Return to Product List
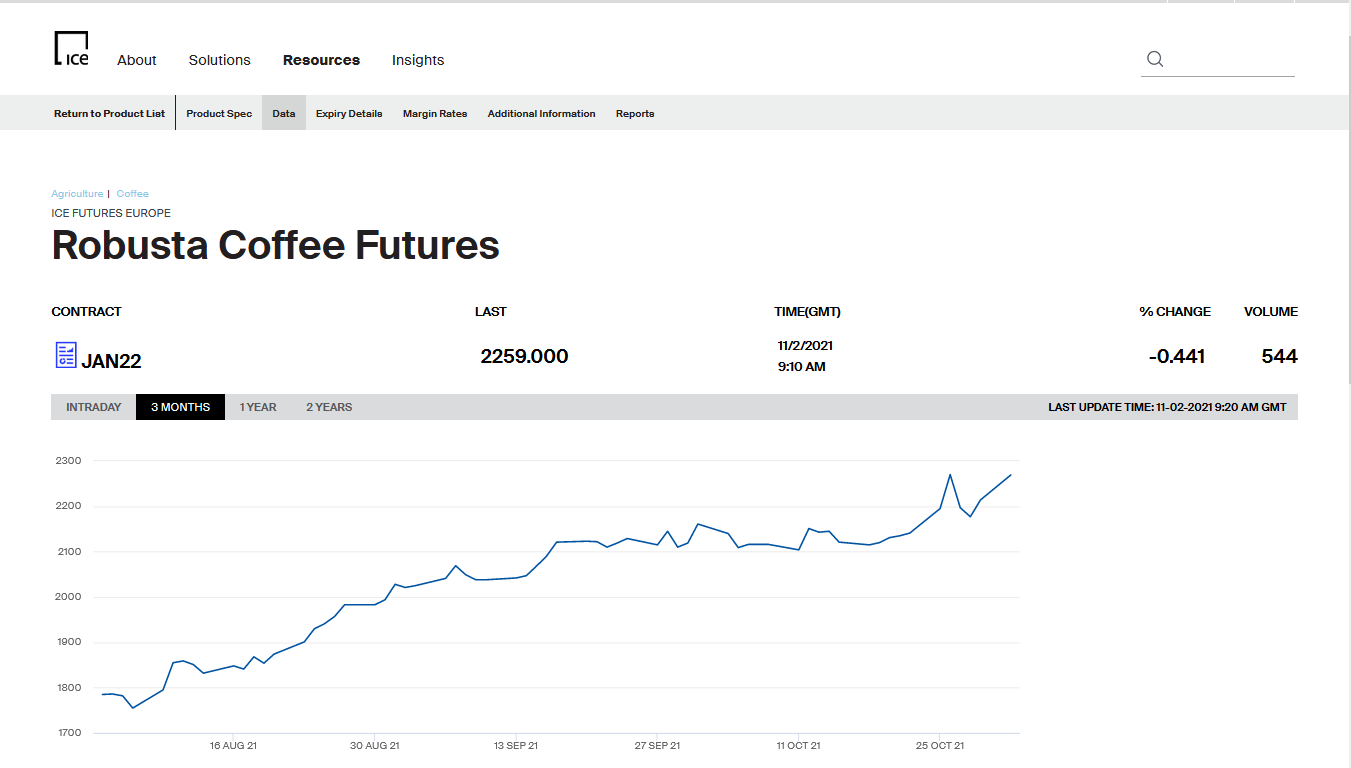This screenshot has width=1351, height=768. [x=110, y=113]
